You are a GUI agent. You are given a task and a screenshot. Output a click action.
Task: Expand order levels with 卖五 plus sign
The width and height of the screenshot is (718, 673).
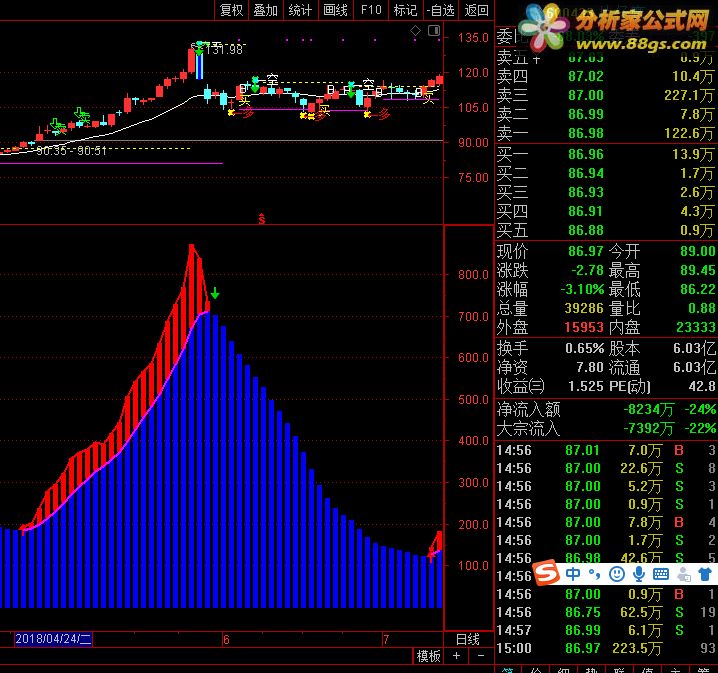[536, 59]
